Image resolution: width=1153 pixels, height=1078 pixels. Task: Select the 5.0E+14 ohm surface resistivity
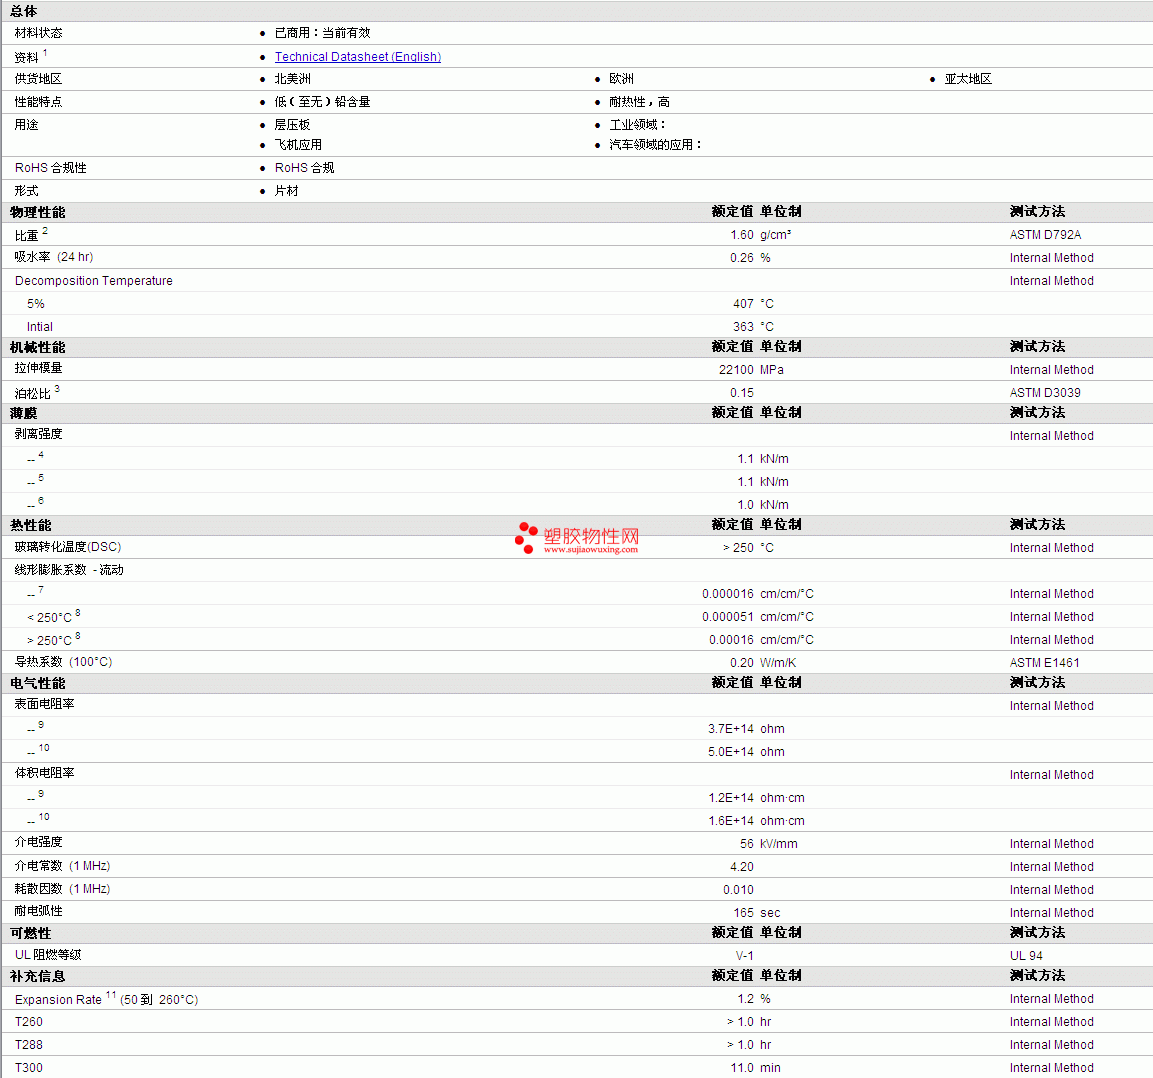746,752
